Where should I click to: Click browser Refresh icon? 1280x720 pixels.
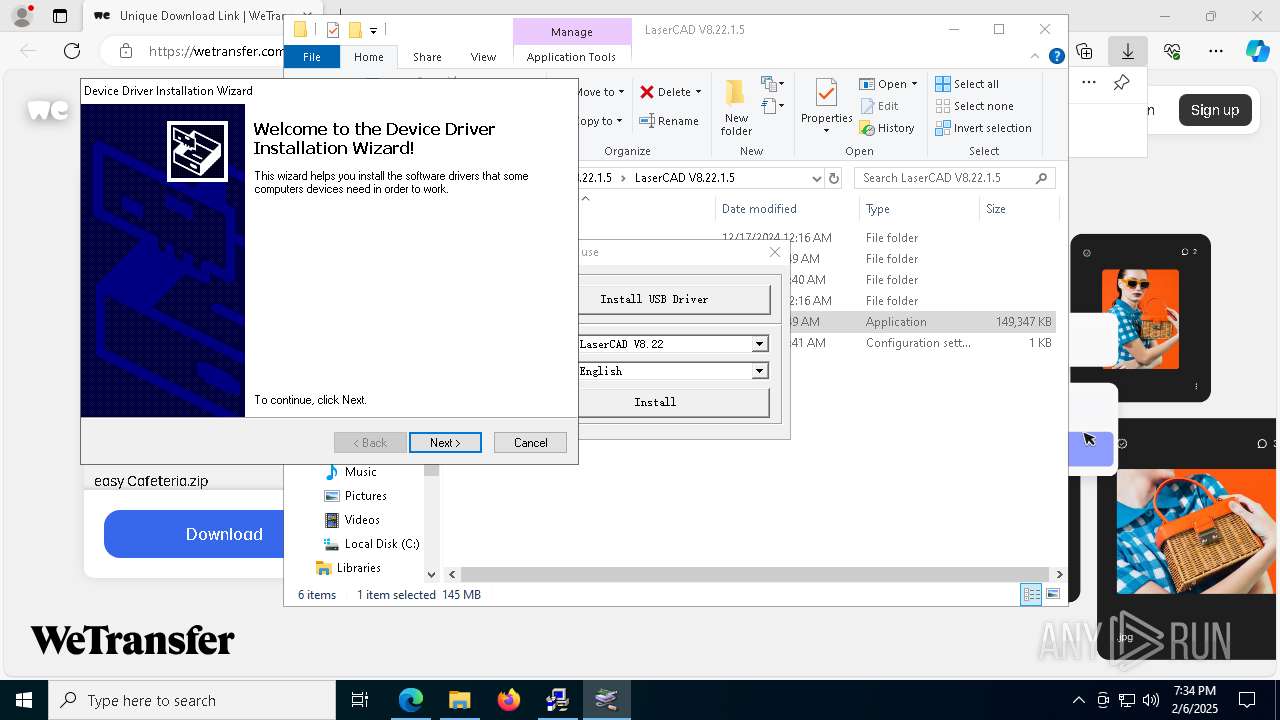(x=72, y=51)
